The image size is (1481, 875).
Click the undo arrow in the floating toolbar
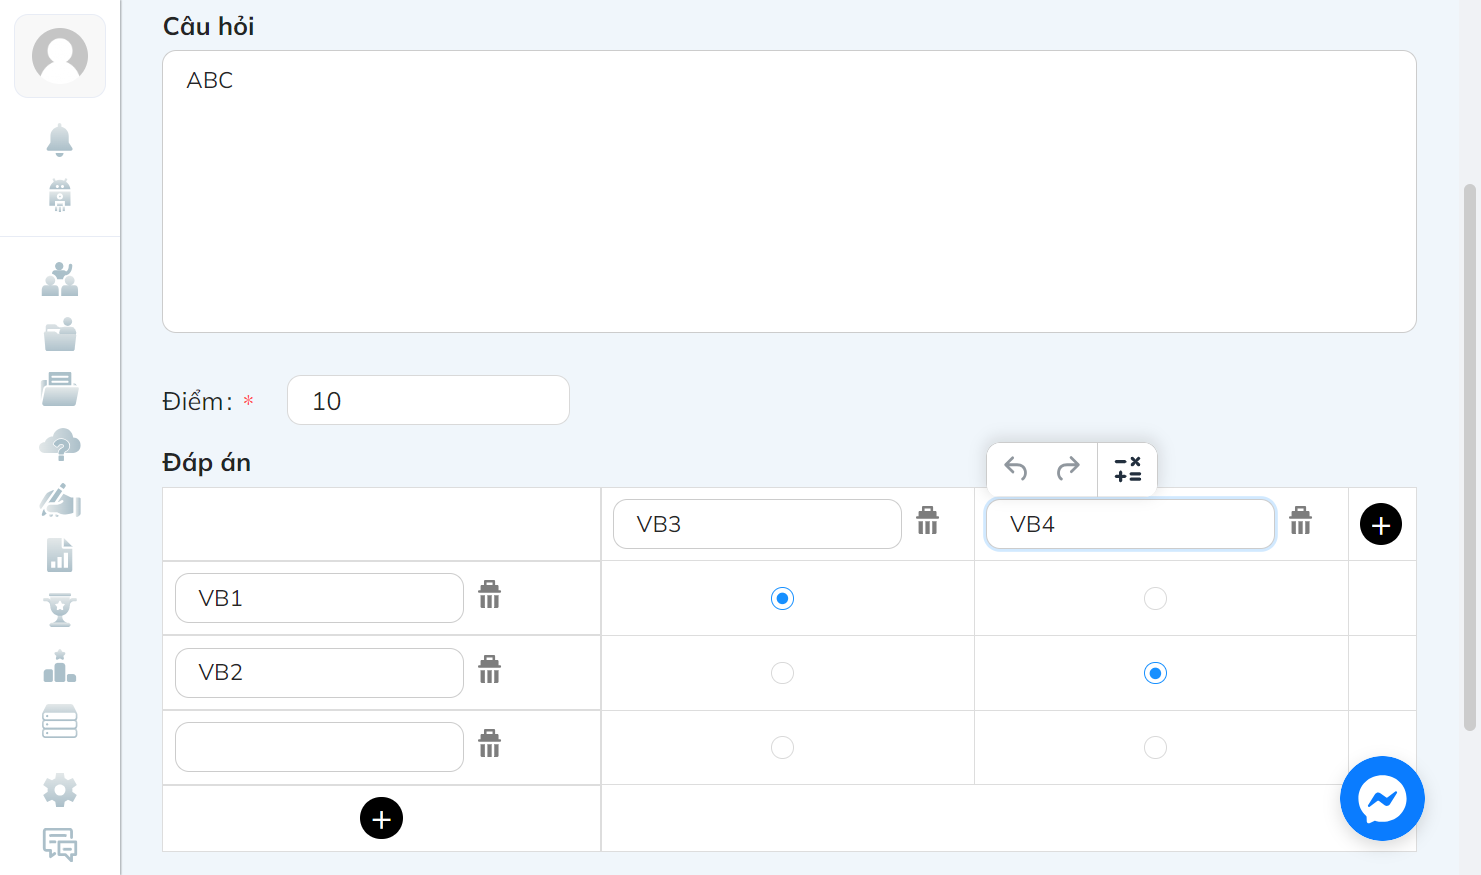pyautogui.click(x=1016, y=468)
